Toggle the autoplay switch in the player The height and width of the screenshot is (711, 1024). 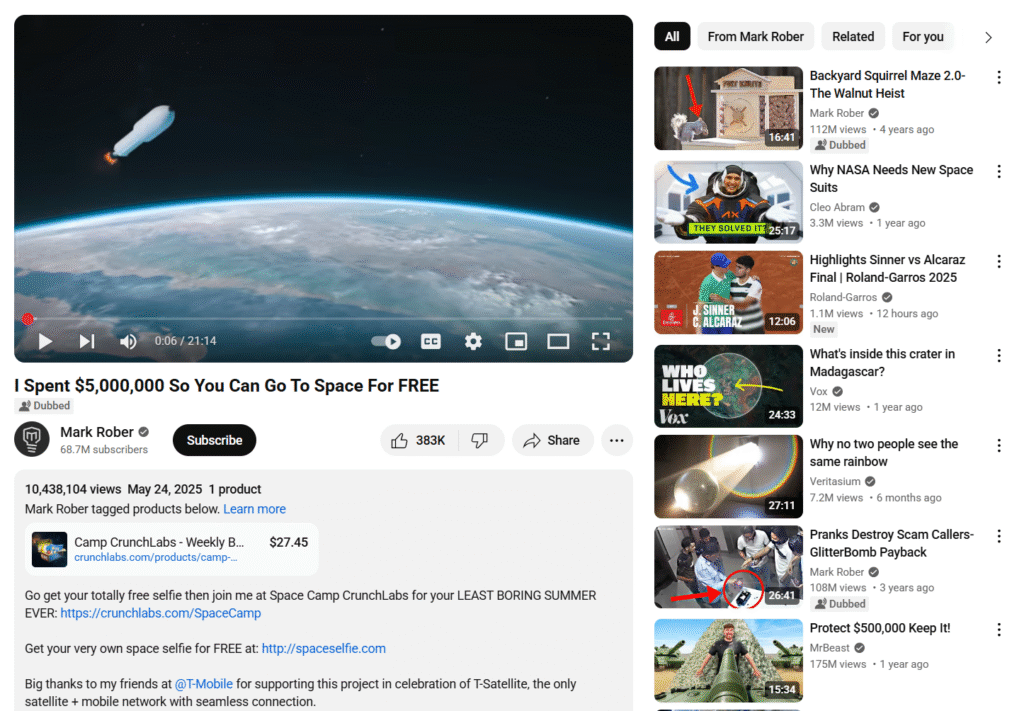[x=385, y=341]
